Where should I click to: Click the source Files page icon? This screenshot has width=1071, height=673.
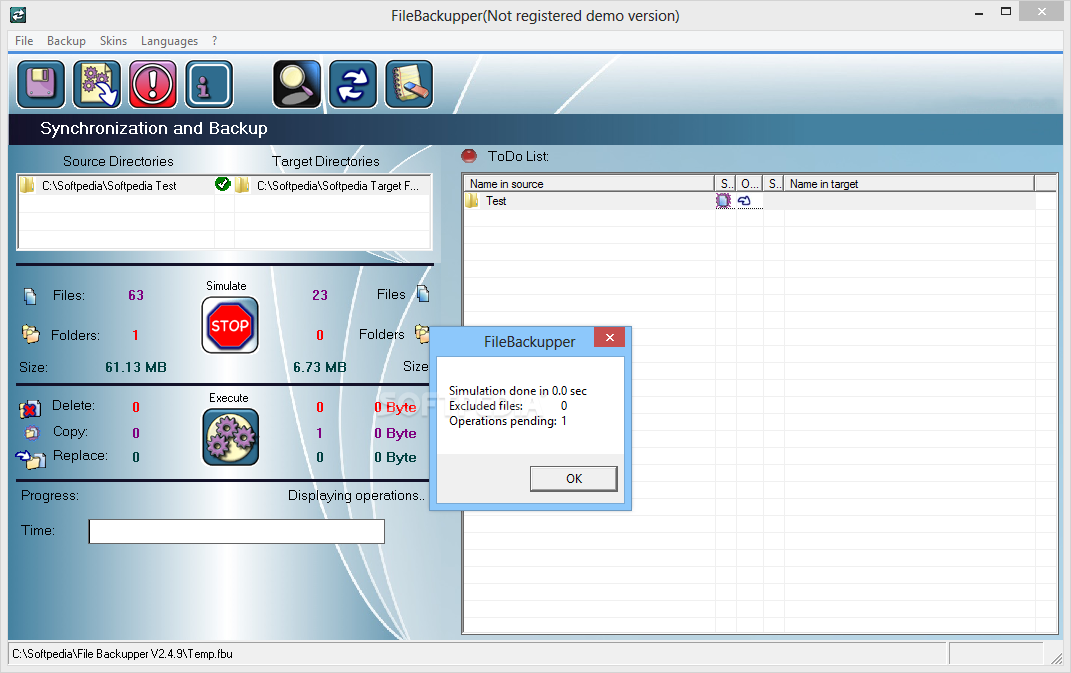(x=30, y=296)
